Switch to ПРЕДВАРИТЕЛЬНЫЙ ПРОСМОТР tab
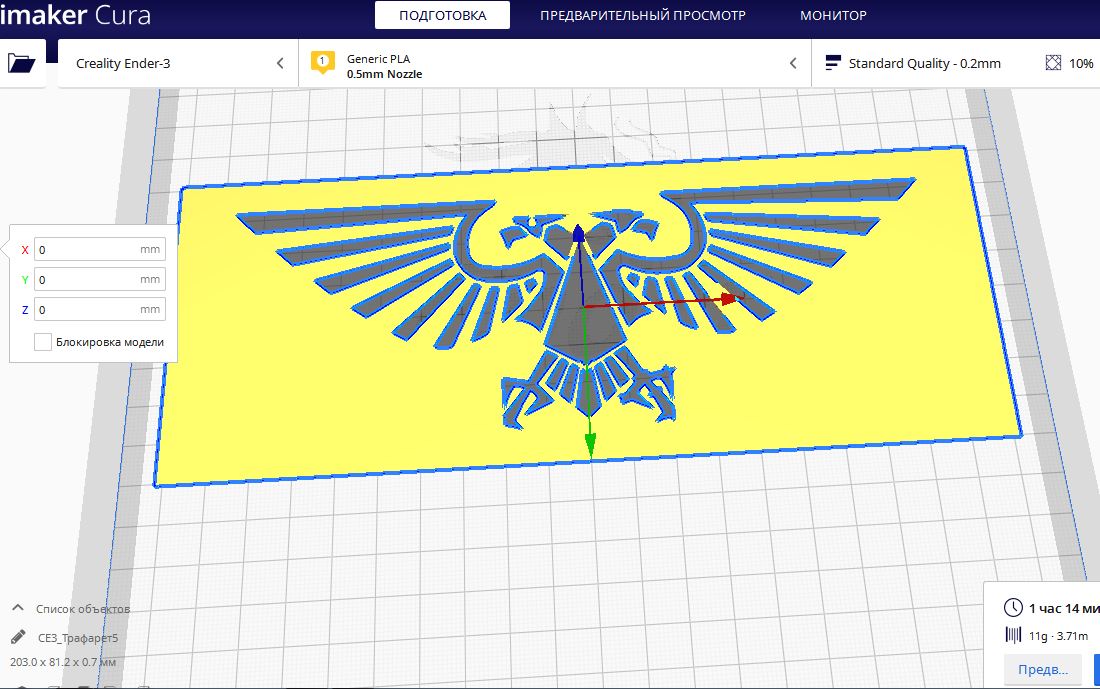Image resolution: width=1100 pixels, height=689 pixels. (x=643, y=15)
